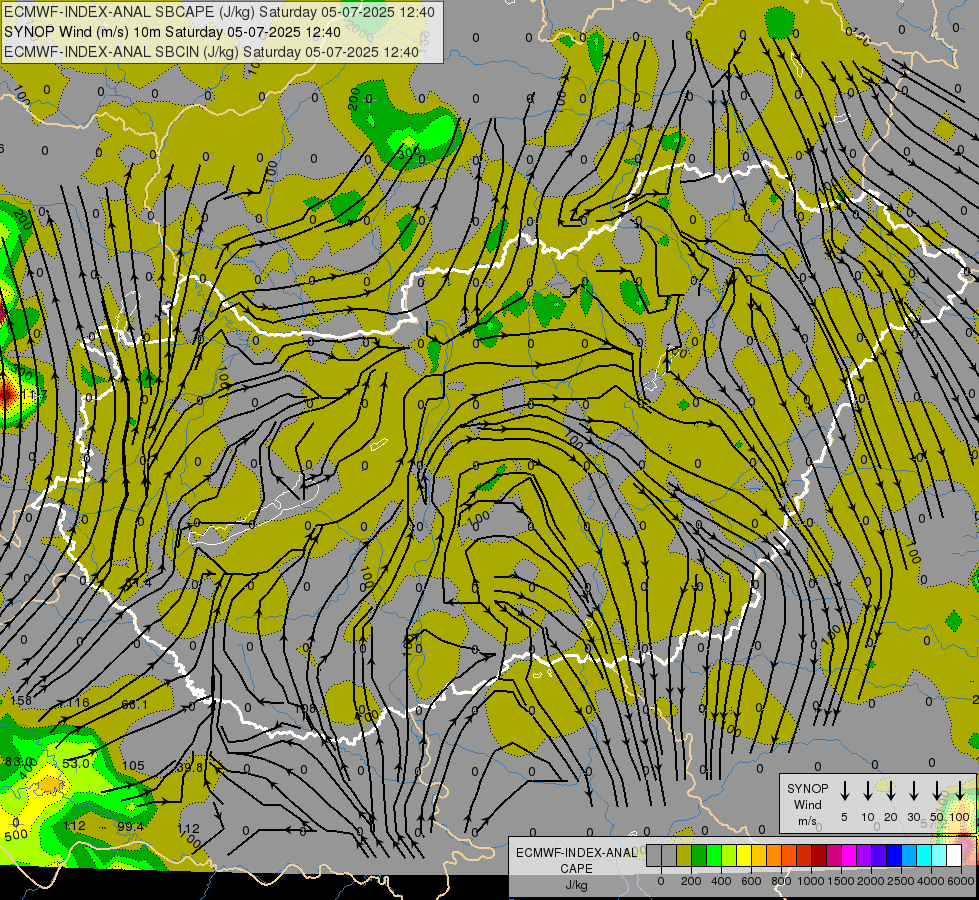
Task: Select the SBCAPE title line in header box
Action: tap(219, 12)
